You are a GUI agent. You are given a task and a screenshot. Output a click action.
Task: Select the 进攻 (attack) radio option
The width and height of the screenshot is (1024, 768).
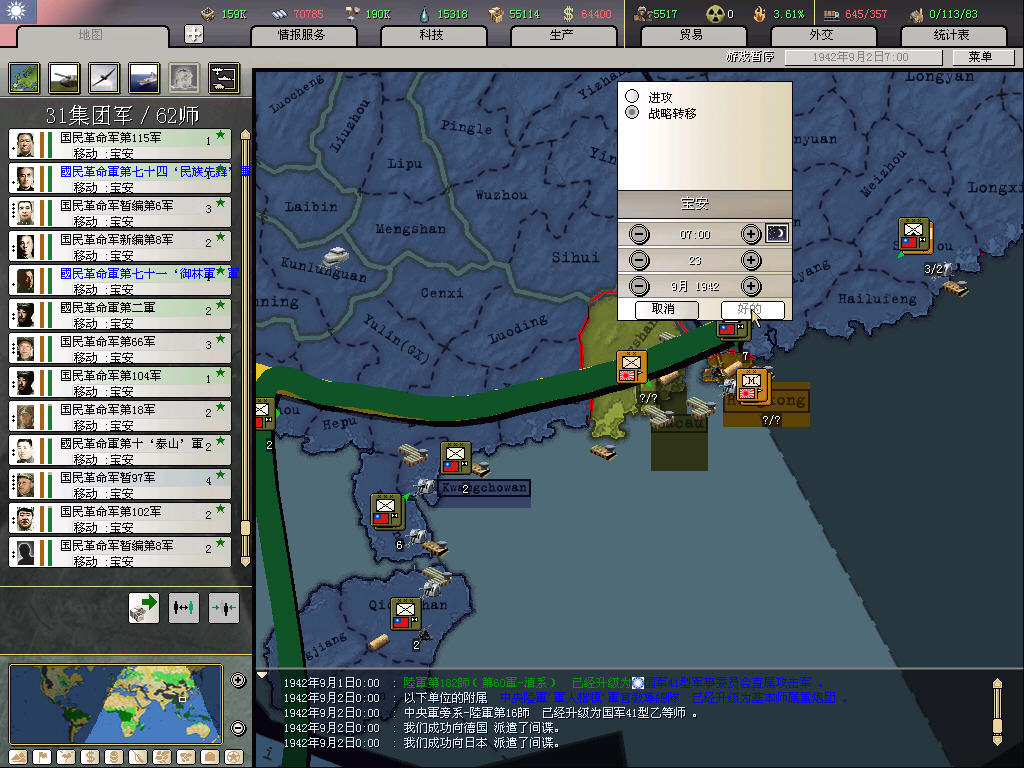(x=632, y=97)
